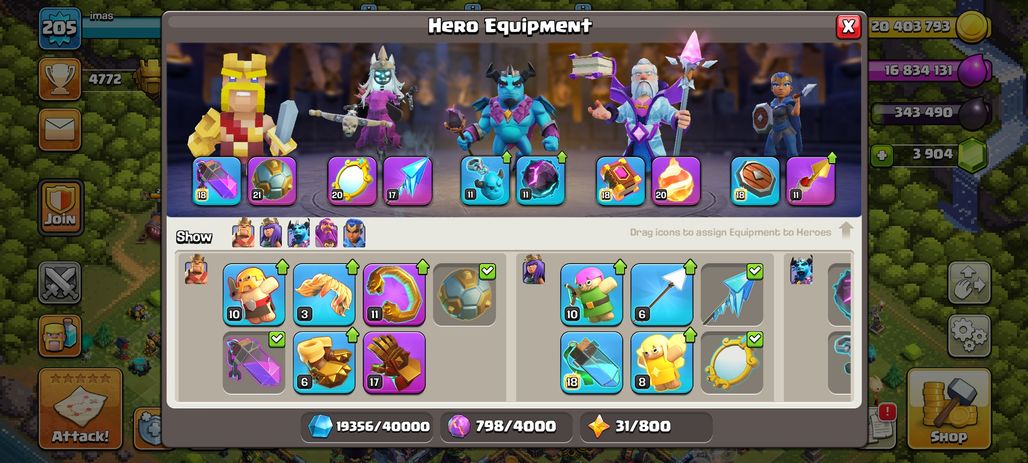This screenshot has width=1028, height=463.
Task: Open the Shop button
Action: coord(949,409)
